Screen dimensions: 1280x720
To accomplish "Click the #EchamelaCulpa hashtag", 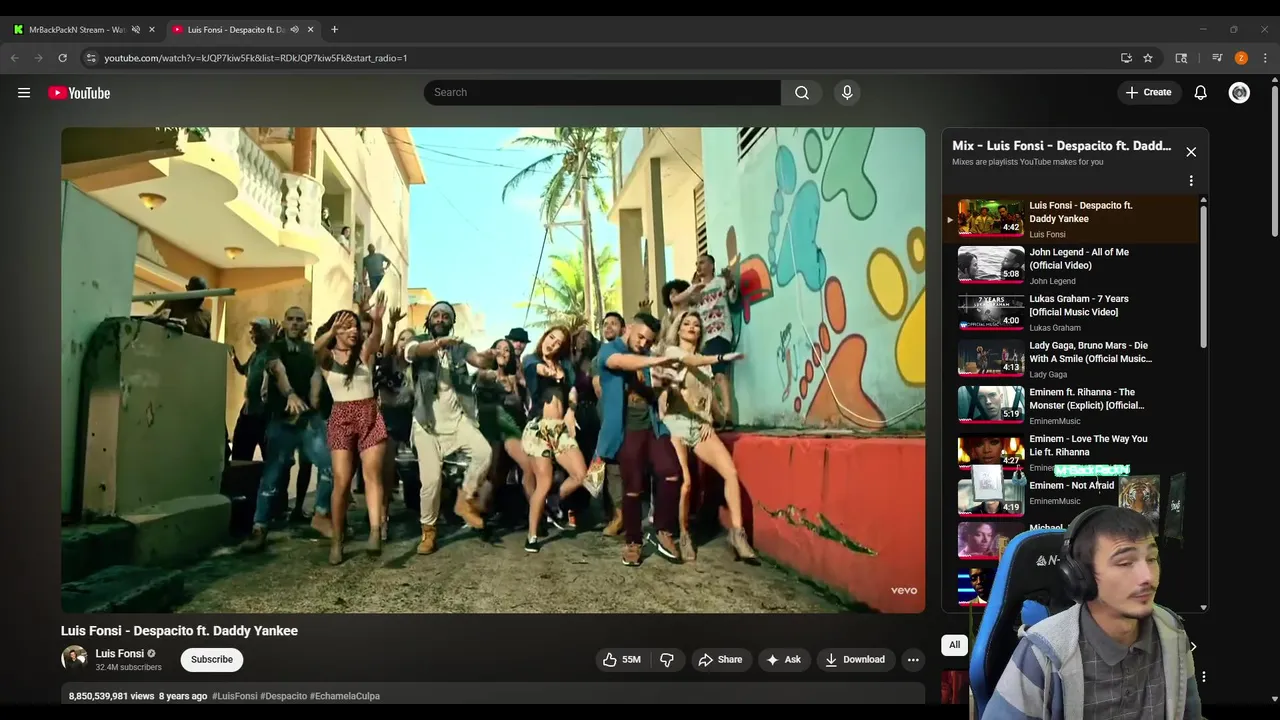I will 345,696.
